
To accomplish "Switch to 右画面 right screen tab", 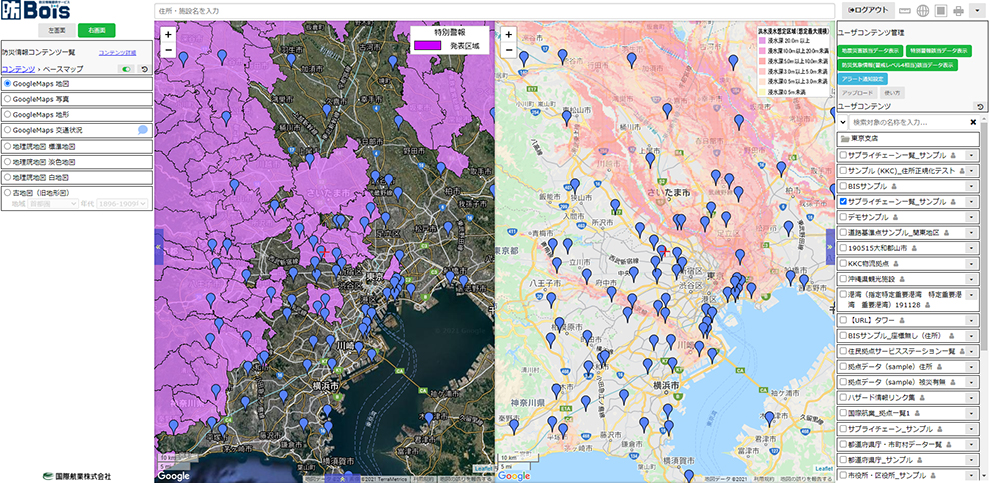I will (97, 30).
